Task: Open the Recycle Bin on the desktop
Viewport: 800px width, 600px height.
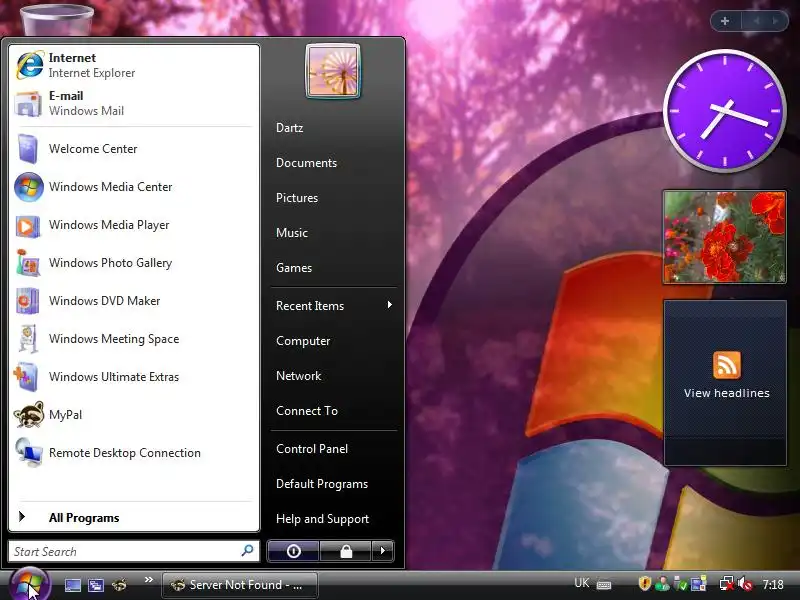Action: pos(56,18)
